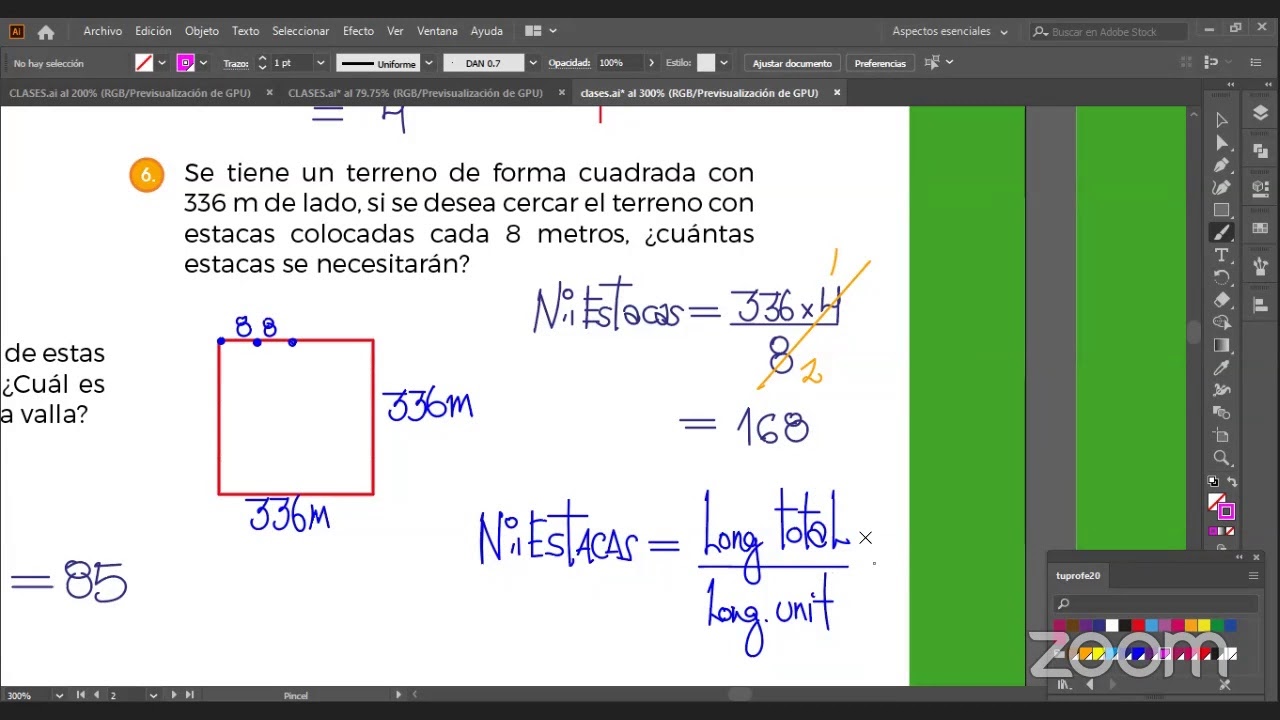Increase stroke weight with stepper
The image size is (1280, 720).
click(262, 59)
